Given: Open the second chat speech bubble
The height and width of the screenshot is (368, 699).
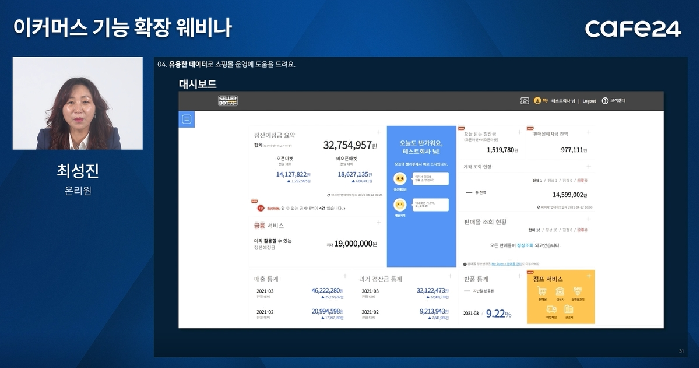Looking at the screenshot, I should click(x=431, y=205).
